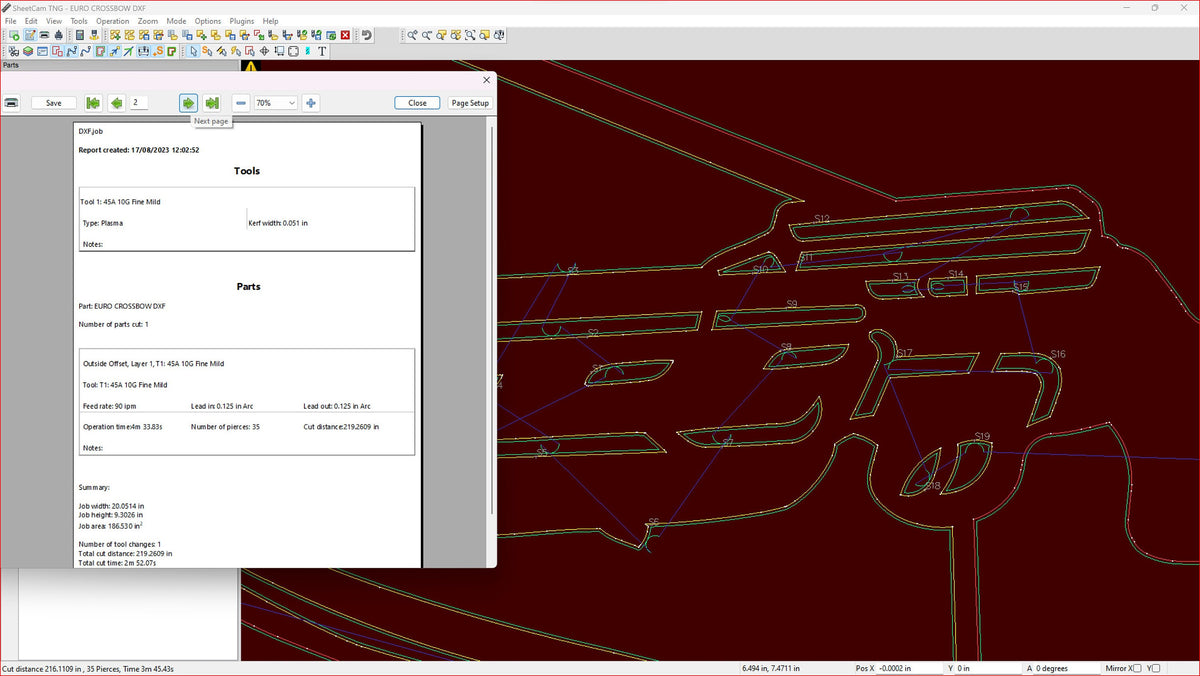Go to next page of report
1200x676 pixels.
point(188,103)
